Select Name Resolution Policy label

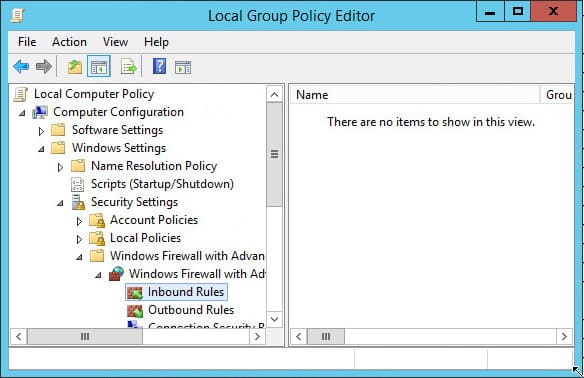tap(154, 166)
